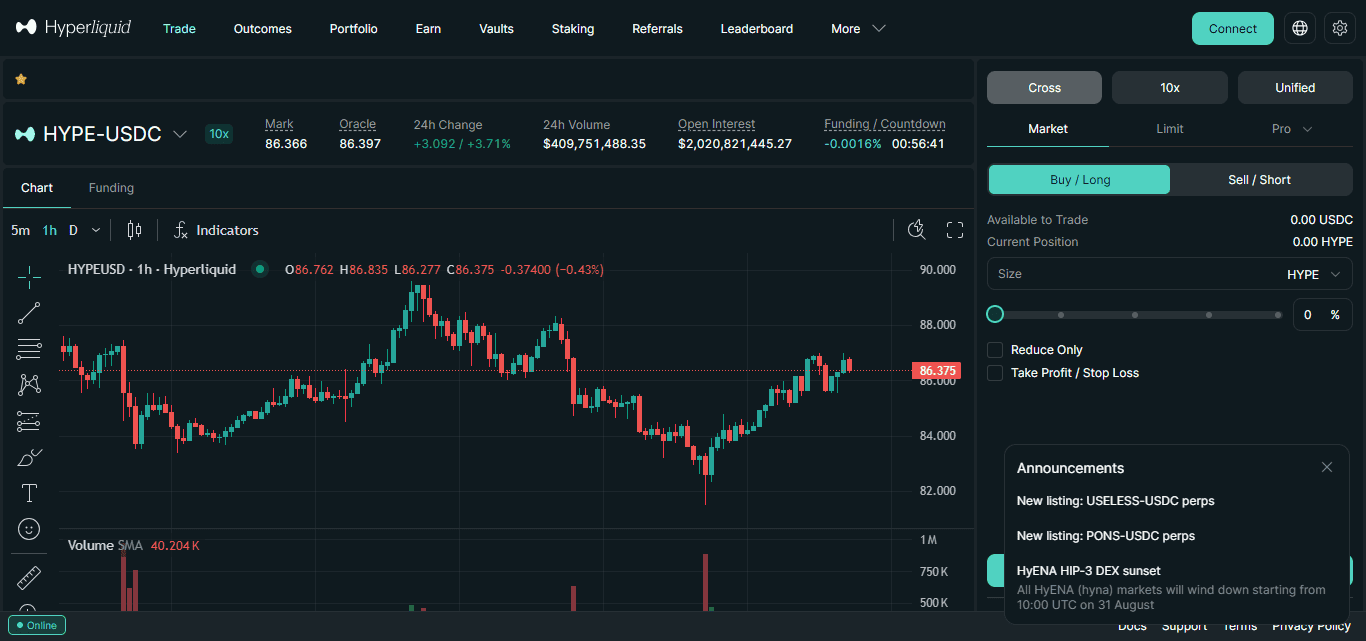Enable Take Profit / Stop Loss checkbox
This screenshot has width=1366, height=641.
pos(995,373)
